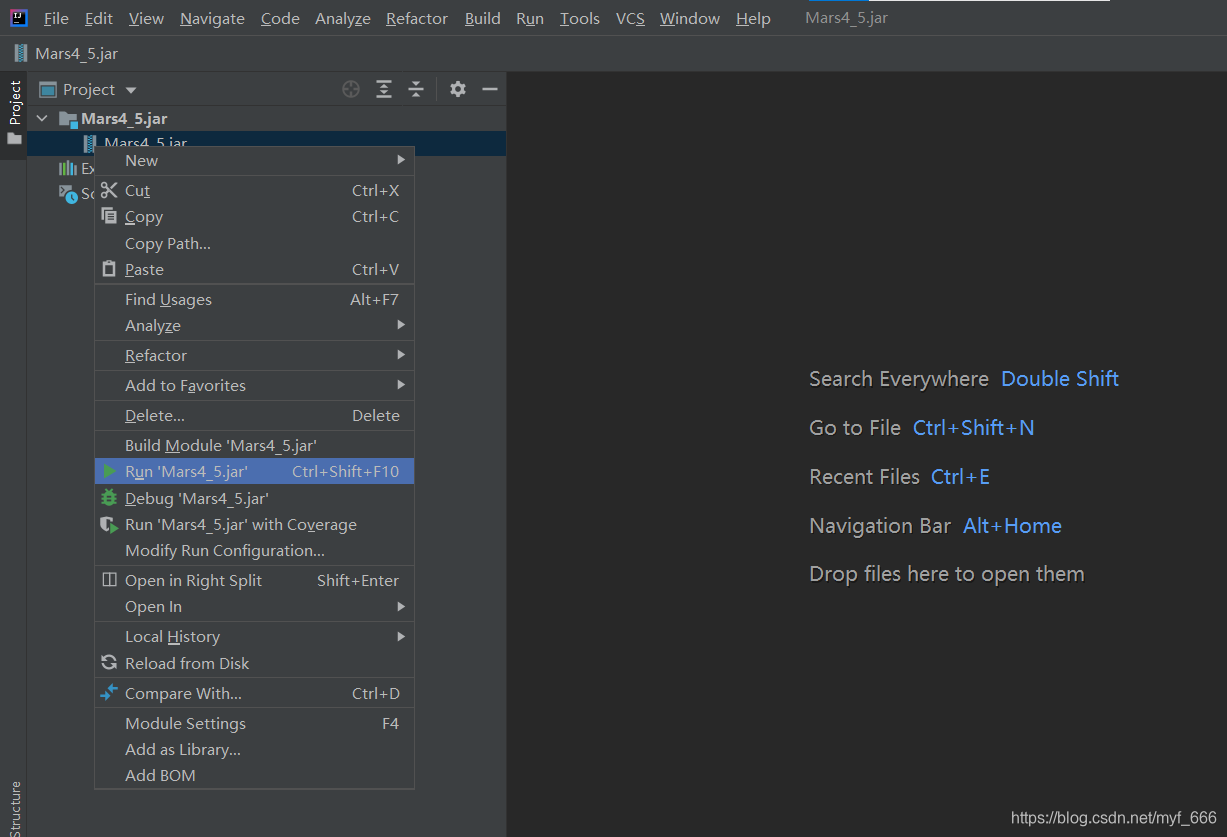
Task: Click the Copy icon in context menu
Action: pyautogui.click(x=109, y=216)
